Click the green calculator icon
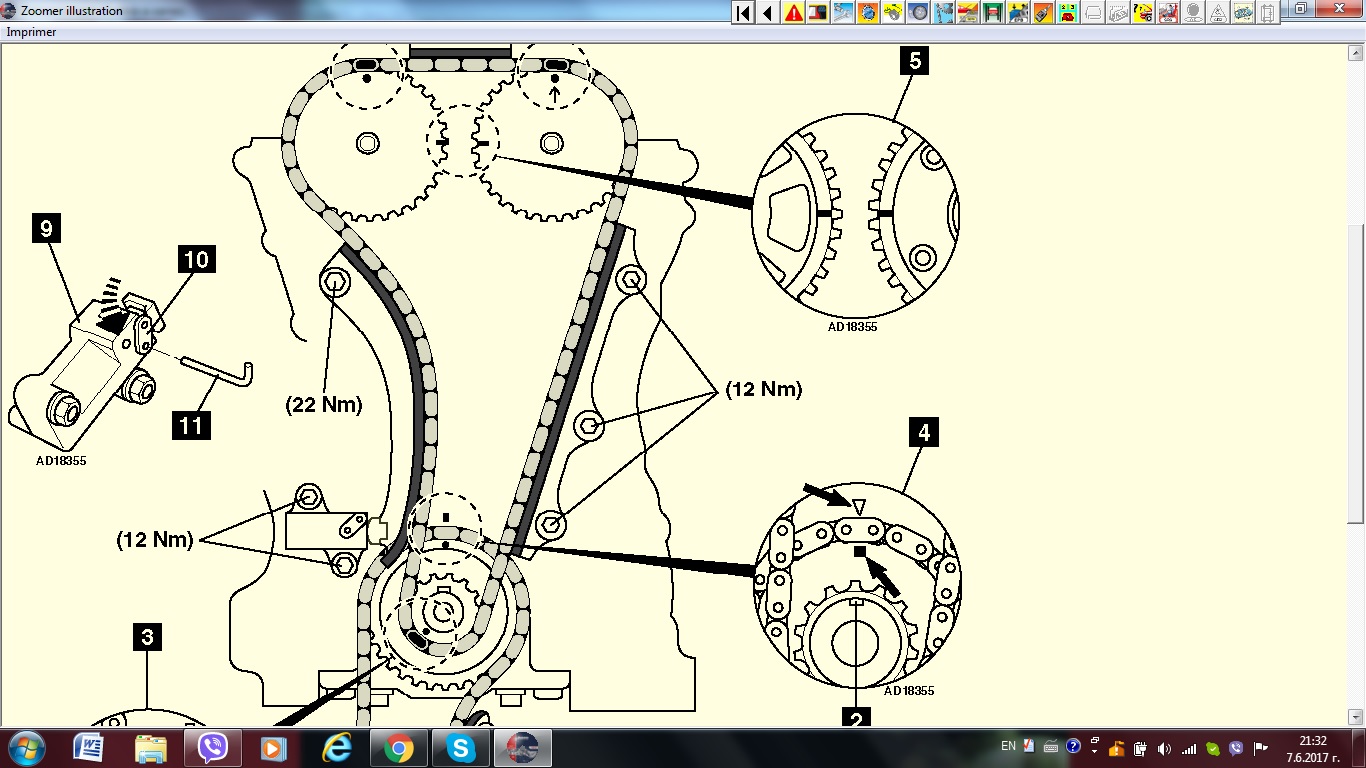Image resolution: width=1366 pixels, height=768 pixels. 1068,13
